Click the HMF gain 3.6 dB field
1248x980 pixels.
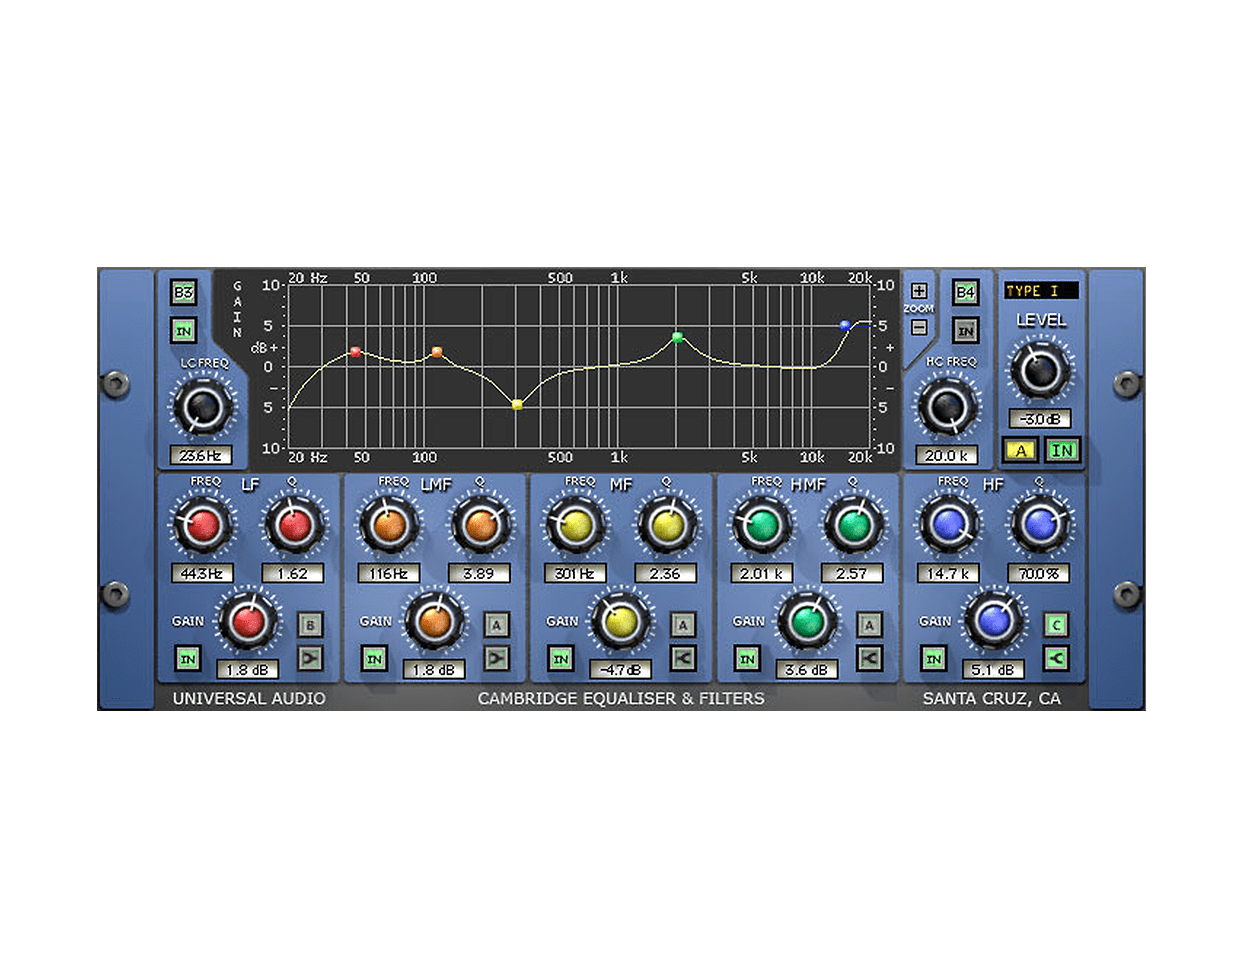(x=807, y=670)
